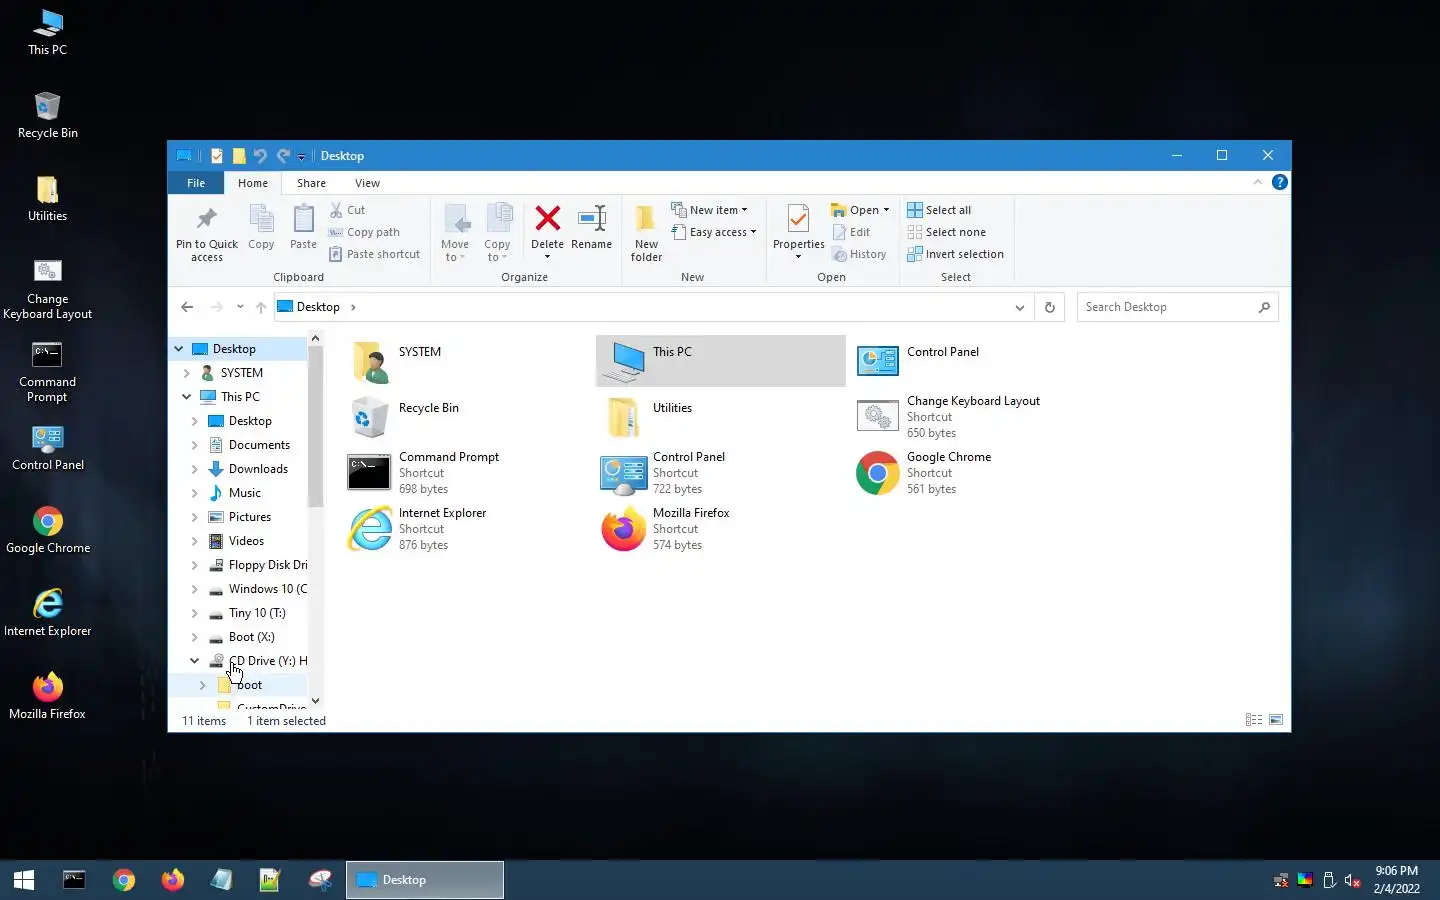Select Videos in the navigation pane
This screenshot has height=900, width=1440.
point(246,541)
